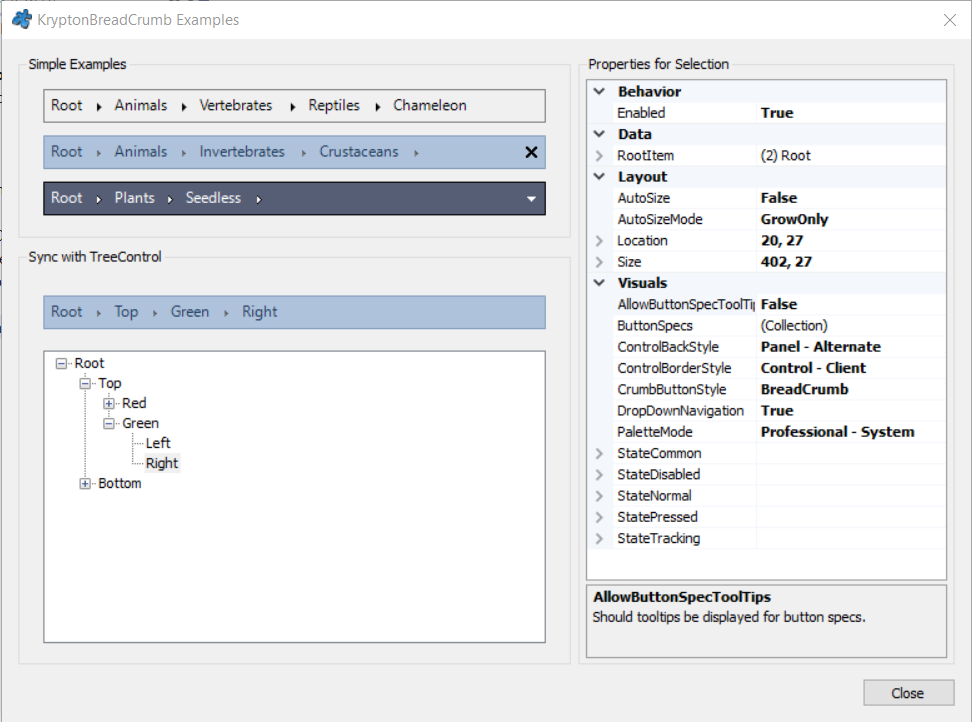Open the arrow after Vertebrates crumb

click(x=292, y=107)
